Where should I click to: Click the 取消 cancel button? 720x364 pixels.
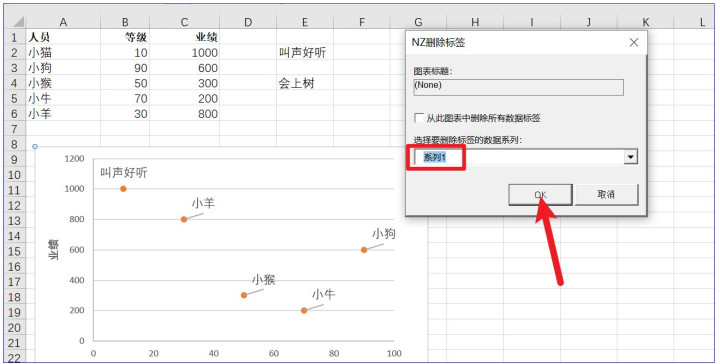pyautogui.click(x=606, y=195)
